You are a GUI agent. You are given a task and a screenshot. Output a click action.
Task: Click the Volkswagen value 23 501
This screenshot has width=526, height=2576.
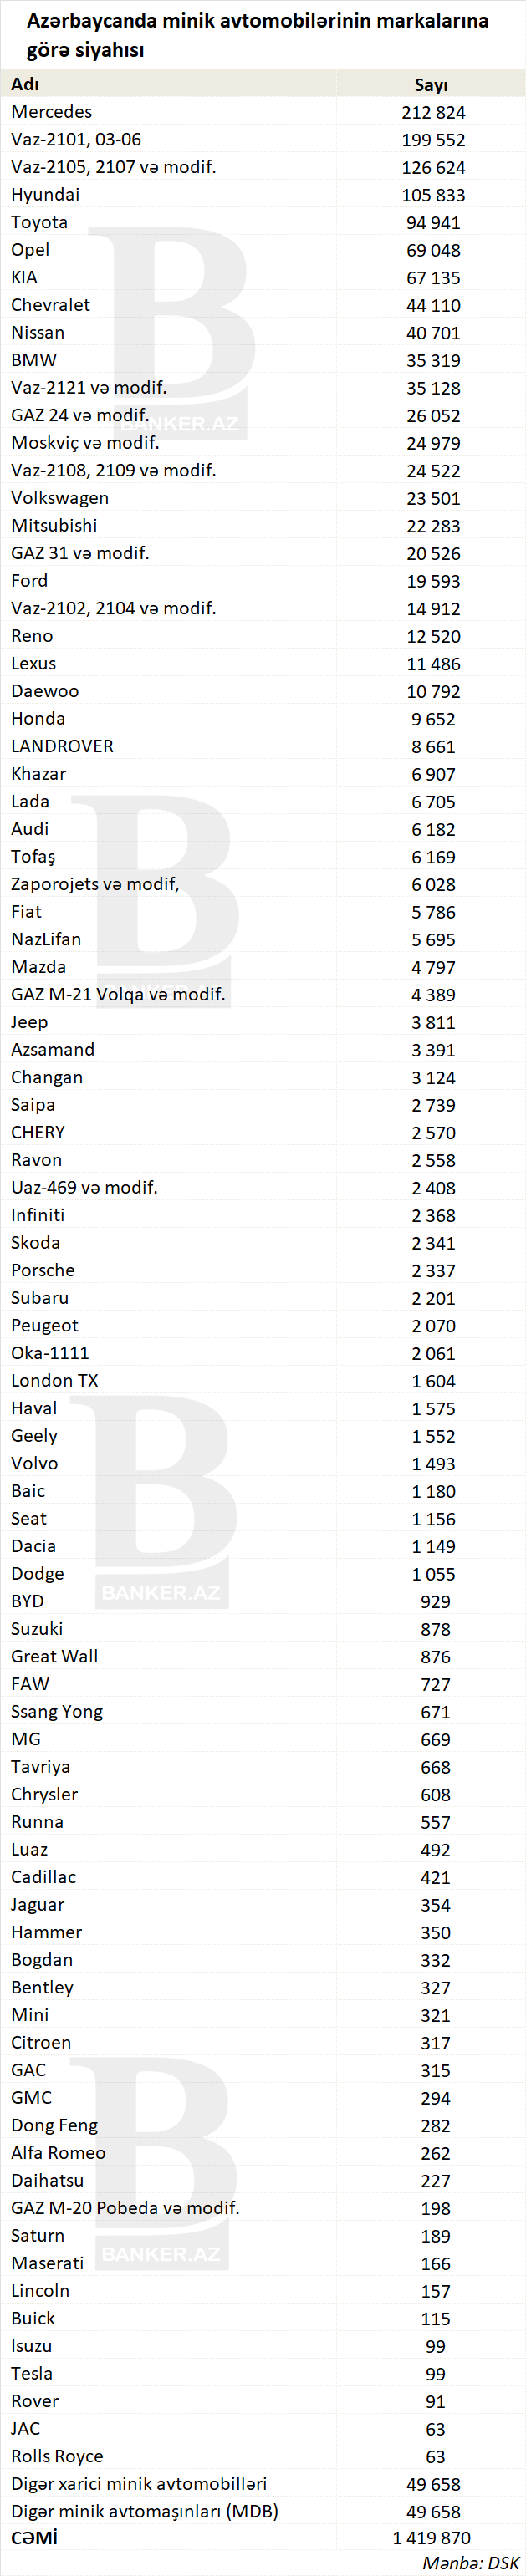[433, 498]
